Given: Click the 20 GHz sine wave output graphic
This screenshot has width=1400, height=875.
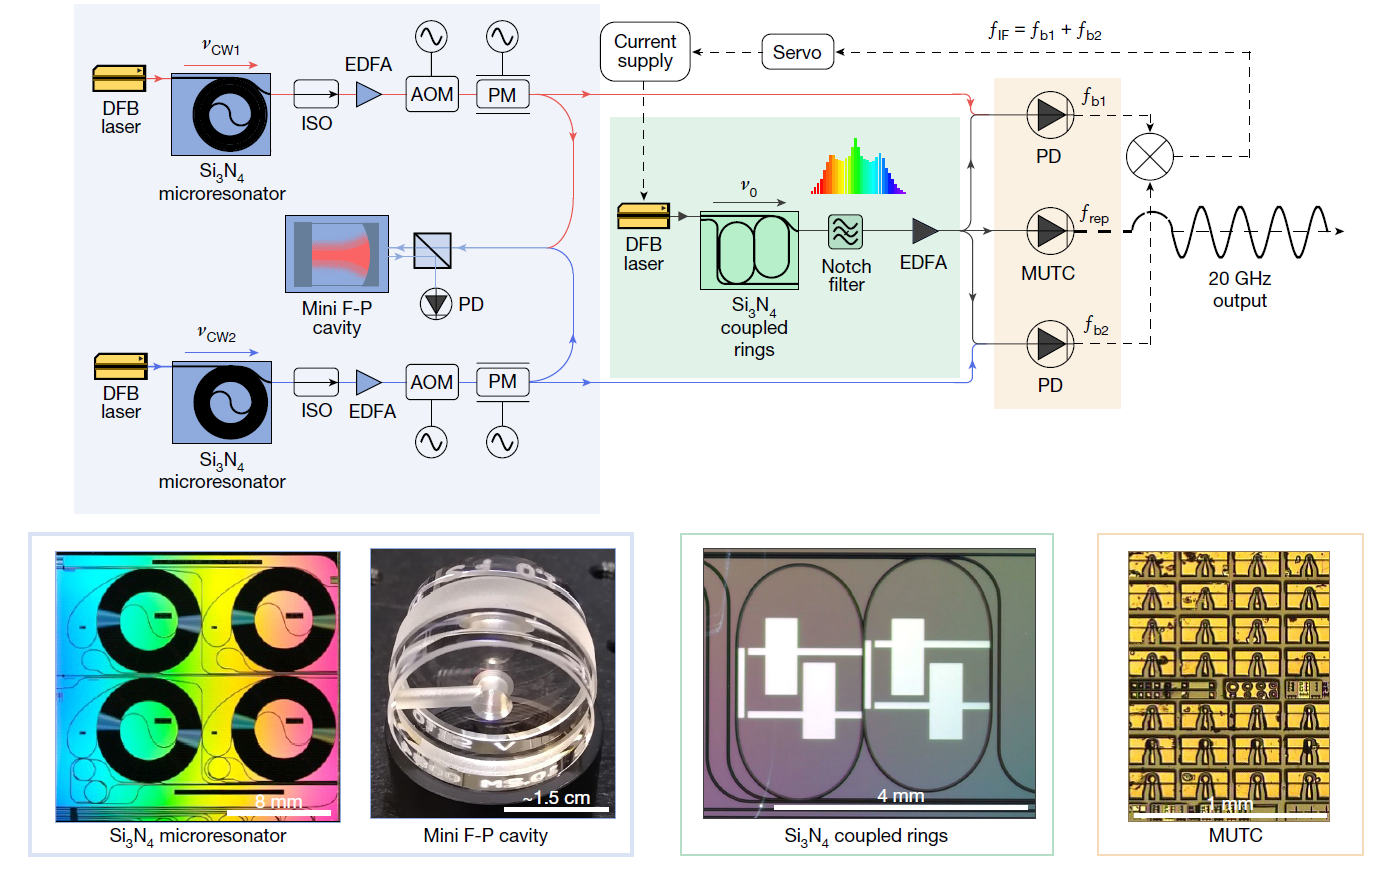Looking at the screenshot, I should (x=1250, y=231).
